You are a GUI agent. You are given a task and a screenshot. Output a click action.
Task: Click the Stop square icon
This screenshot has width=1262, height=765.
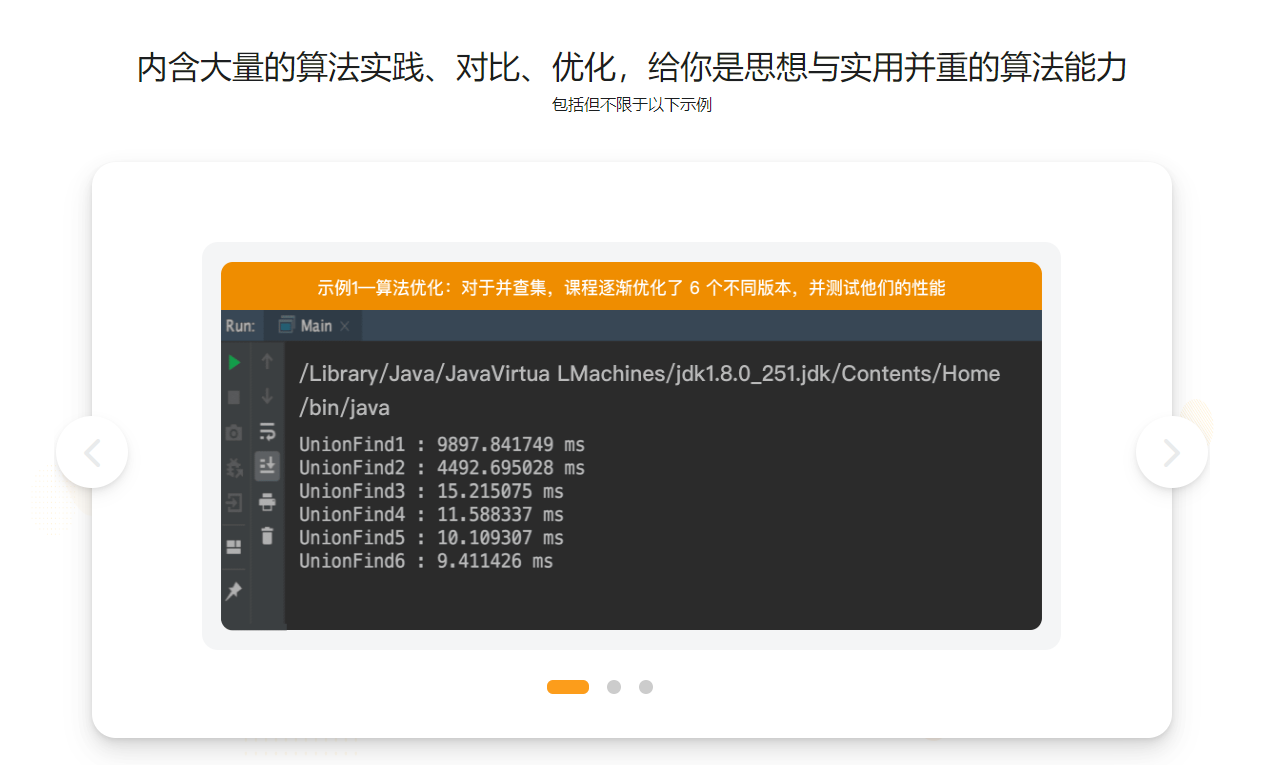pos(234,397)
